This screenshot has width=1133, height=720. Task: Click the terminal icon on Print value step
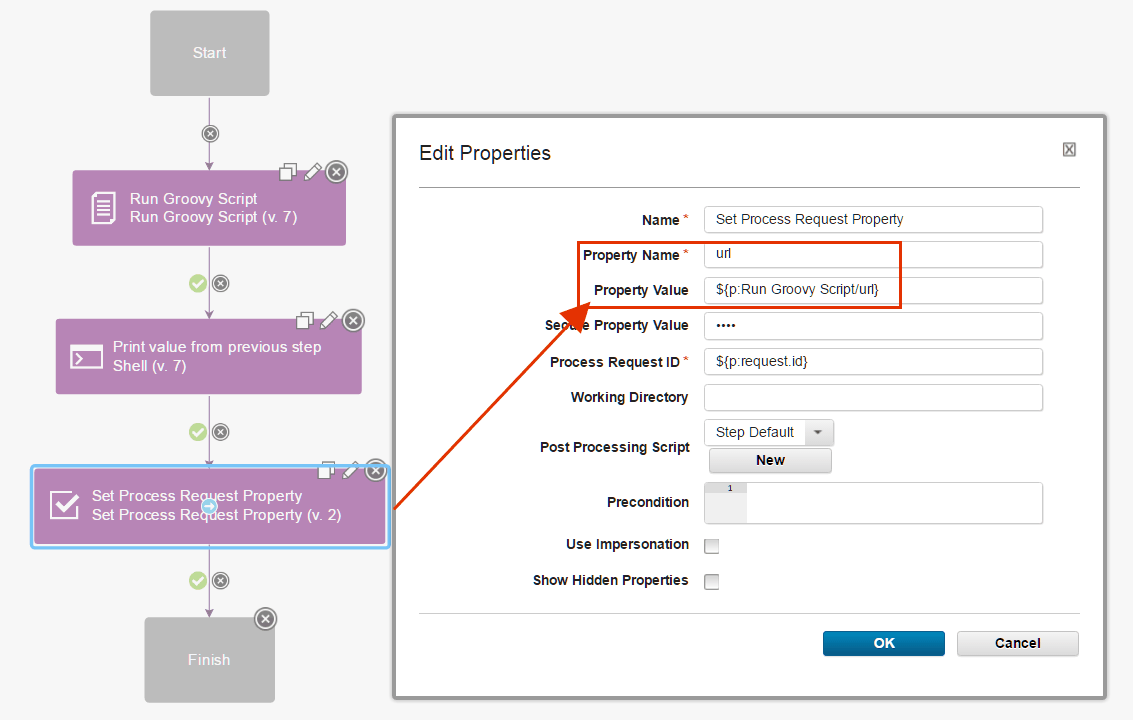tap(86, 356)
